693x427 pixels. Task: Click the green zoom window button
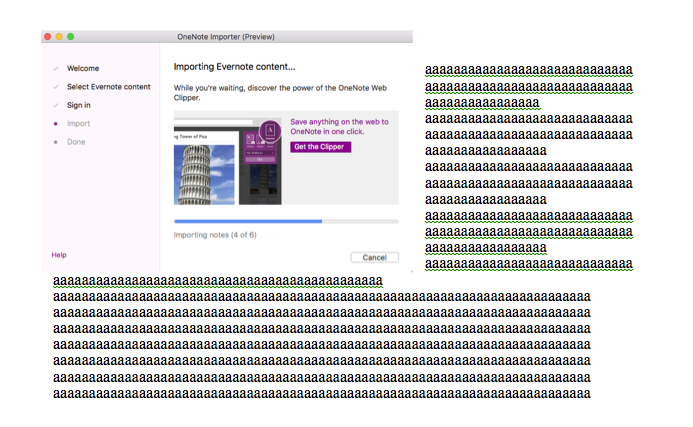[x=71, y=37]
